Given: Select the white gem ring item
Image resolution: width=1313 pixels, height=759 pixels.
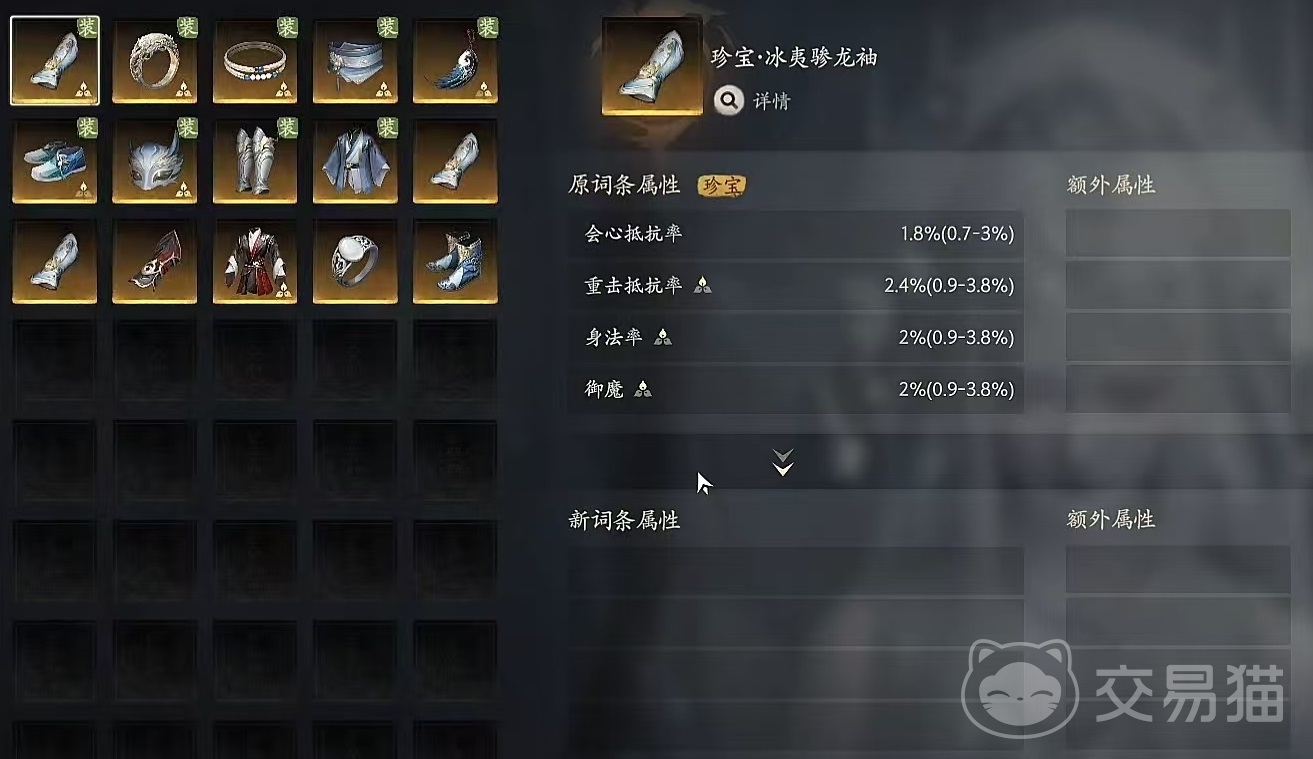Looking at the screenshot, I should click(x=355, y=261).
